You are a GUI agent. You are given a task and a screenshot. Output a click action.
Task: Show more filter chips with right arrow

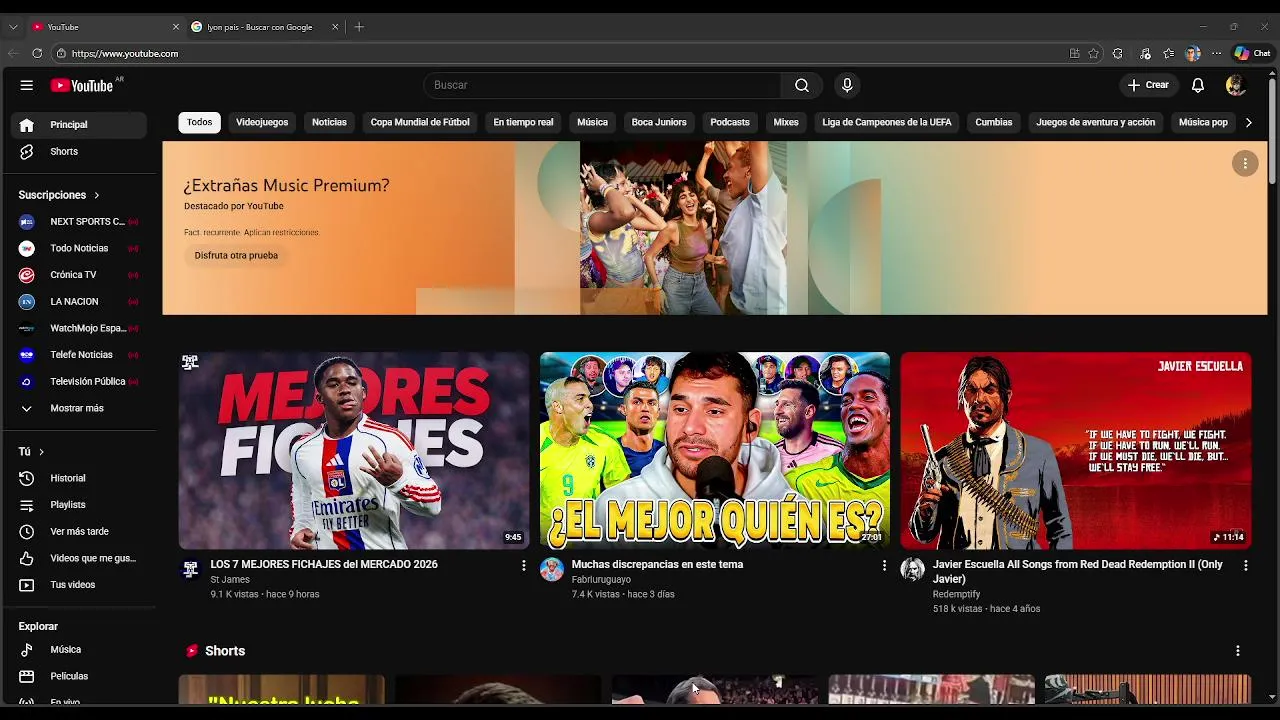tap(1248, 122)
